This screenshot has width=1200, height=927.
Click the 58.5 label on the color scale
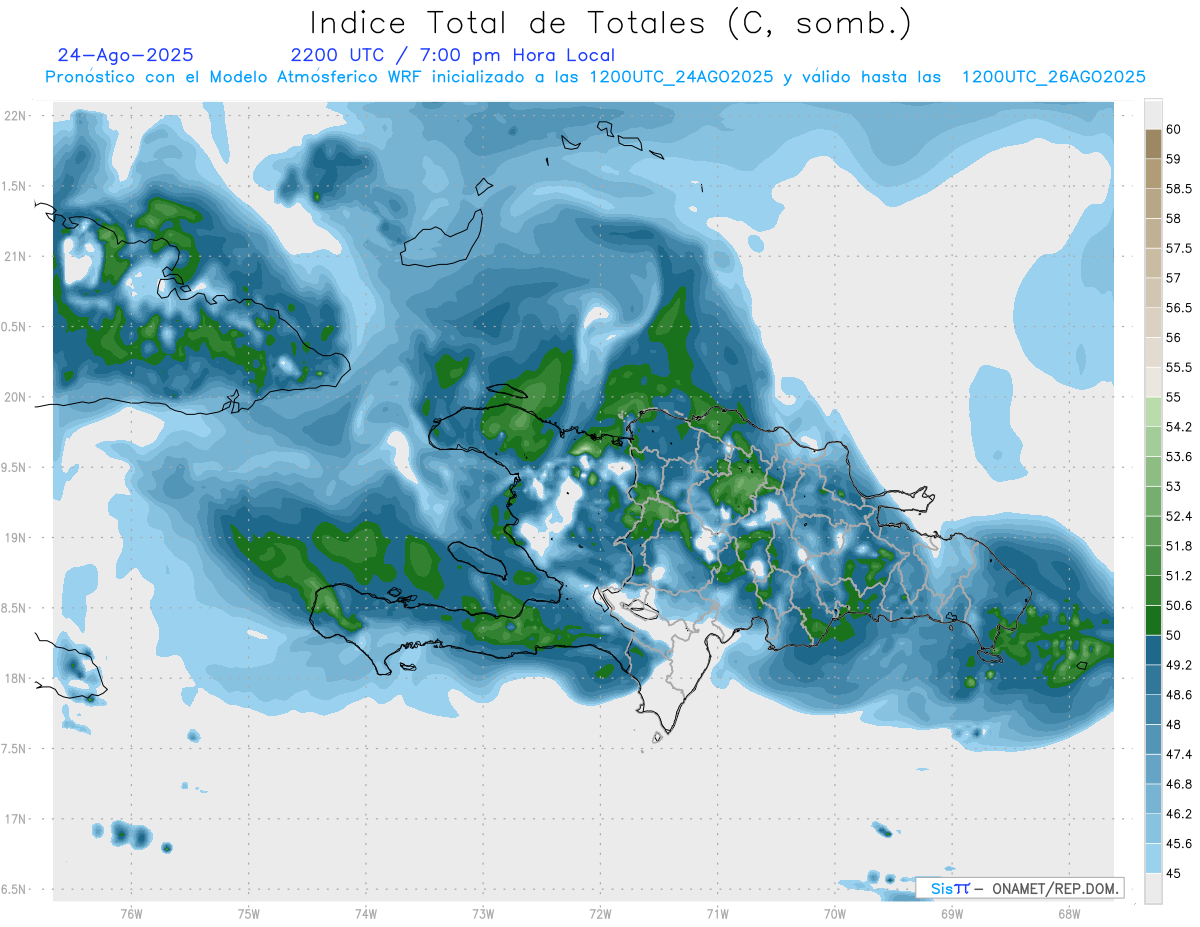point(1178,189)
